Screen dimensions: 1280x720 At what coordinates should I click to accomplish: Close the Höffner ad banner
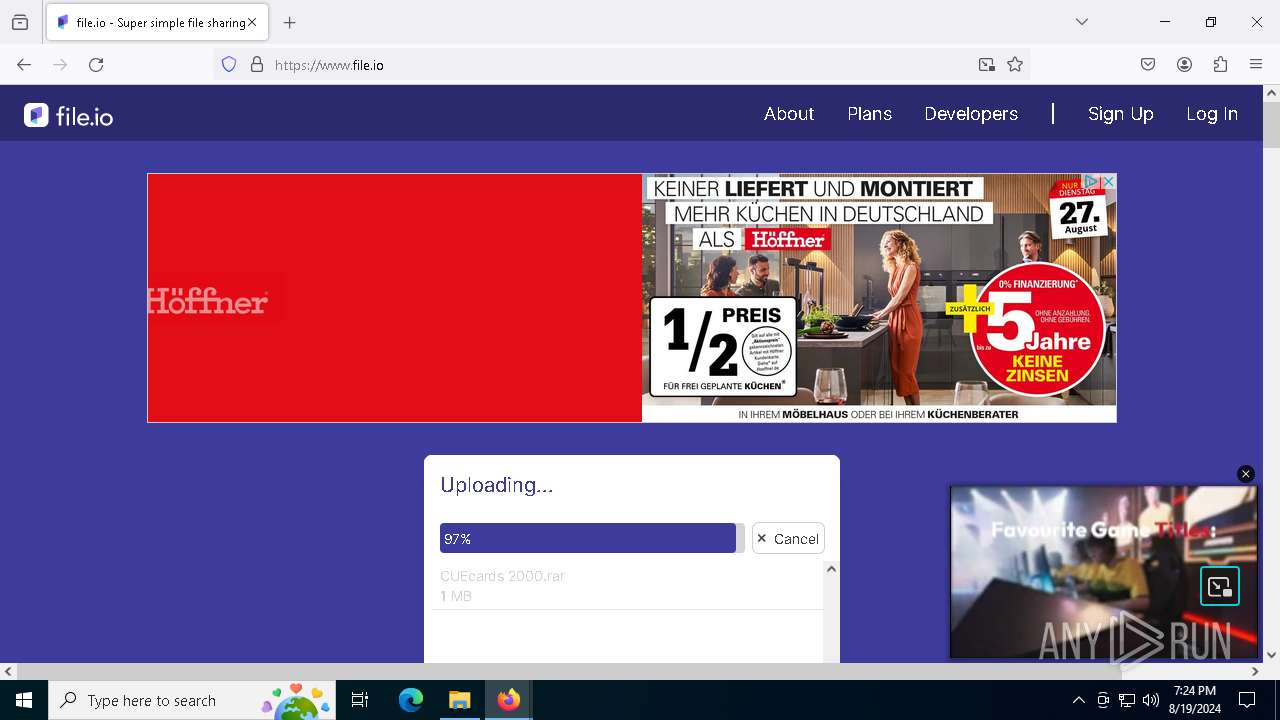click(x=1108, y=181)
